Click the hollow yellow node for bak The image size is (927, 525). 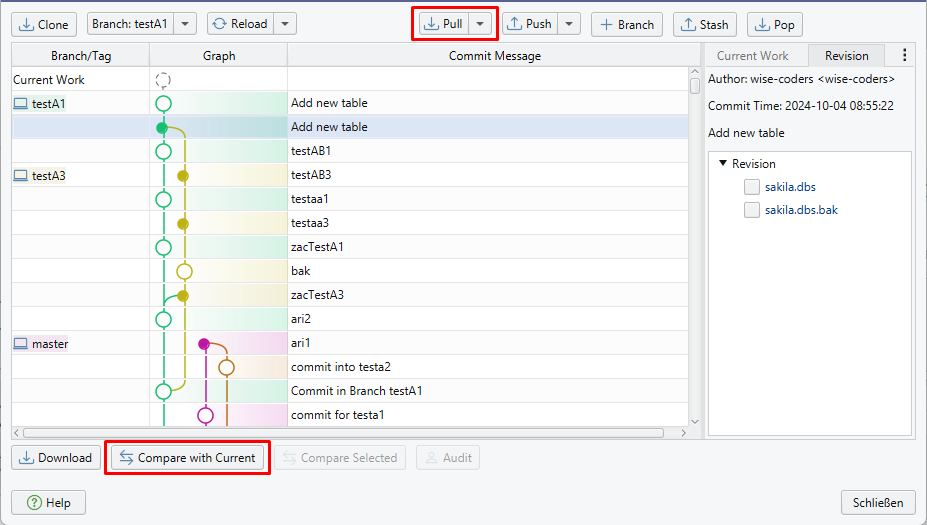184,271
